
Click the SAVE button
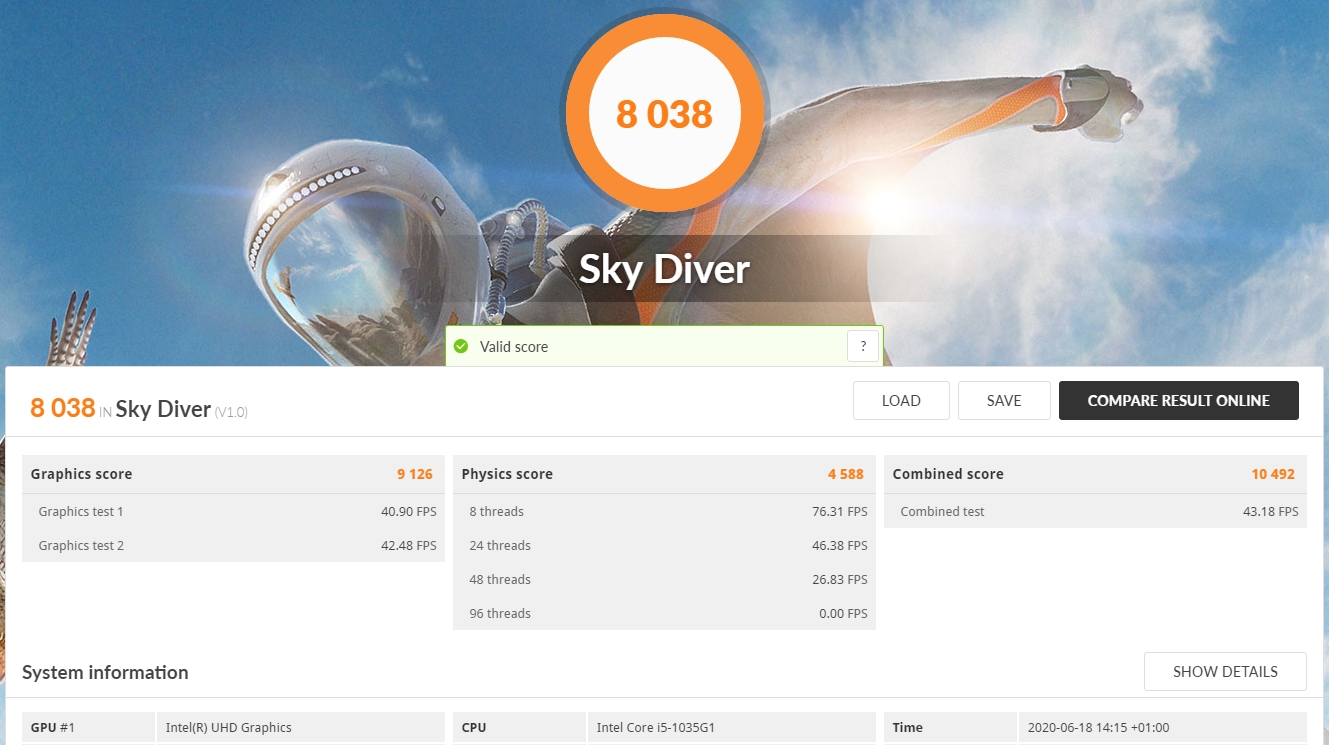pyautogui.click(x=1004, y=401)
